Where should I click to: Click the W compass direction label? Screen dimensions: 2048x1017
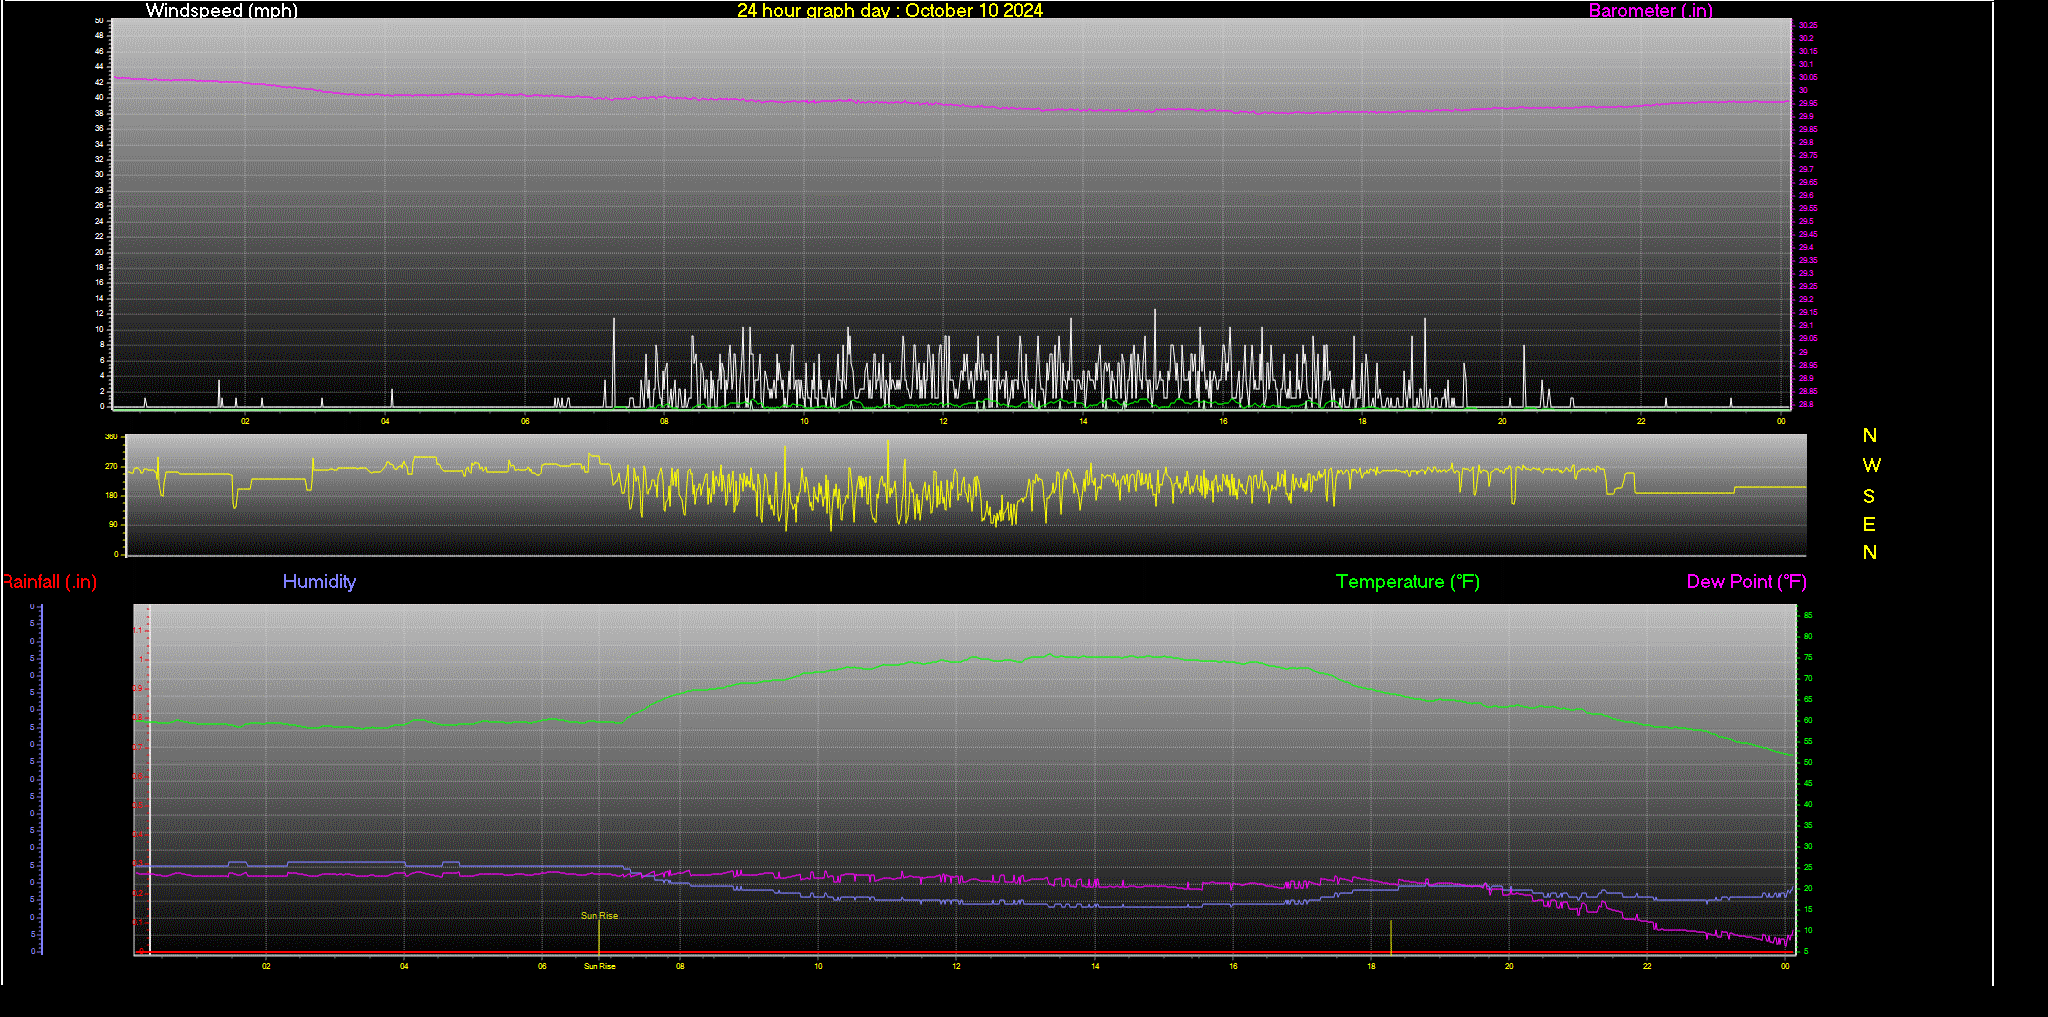(1871, 465)
